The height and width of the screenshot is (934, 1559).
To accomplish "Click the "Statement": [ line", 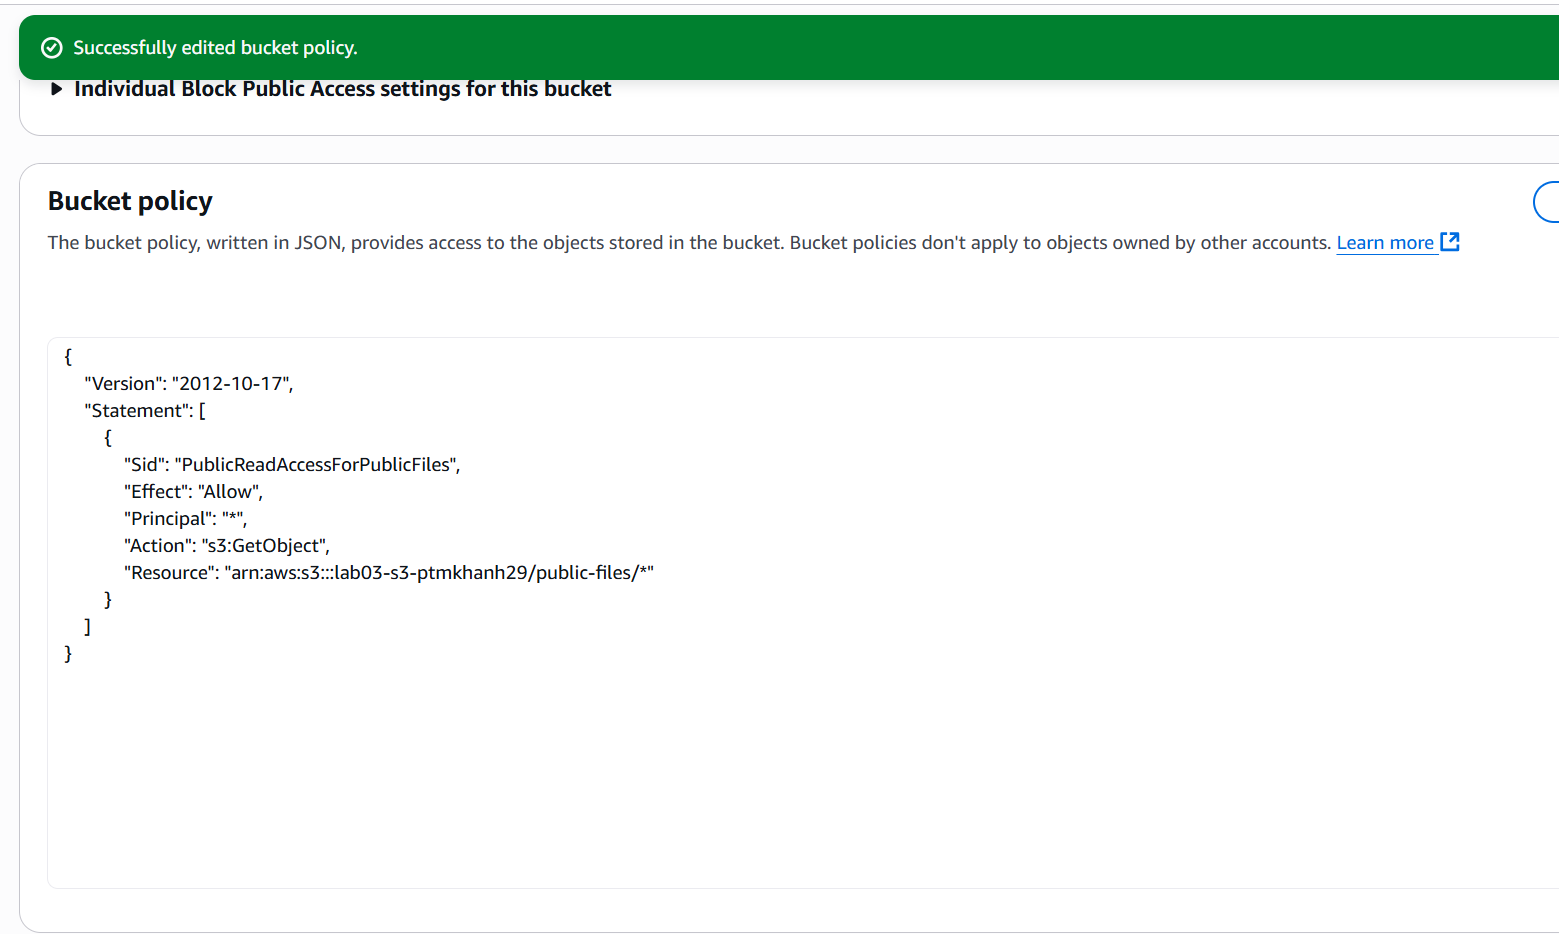I will 145,410.
